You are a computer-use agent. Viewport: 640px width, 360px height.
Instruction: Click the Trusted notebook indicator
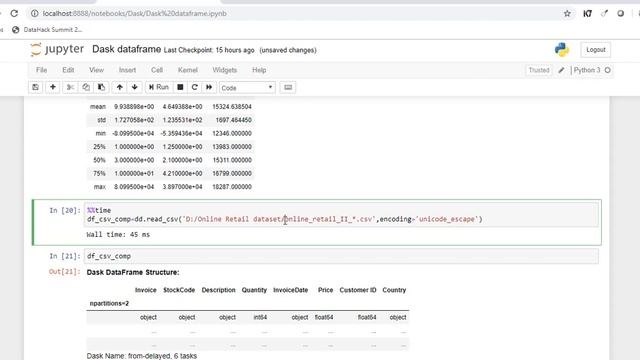click(539, 70)
